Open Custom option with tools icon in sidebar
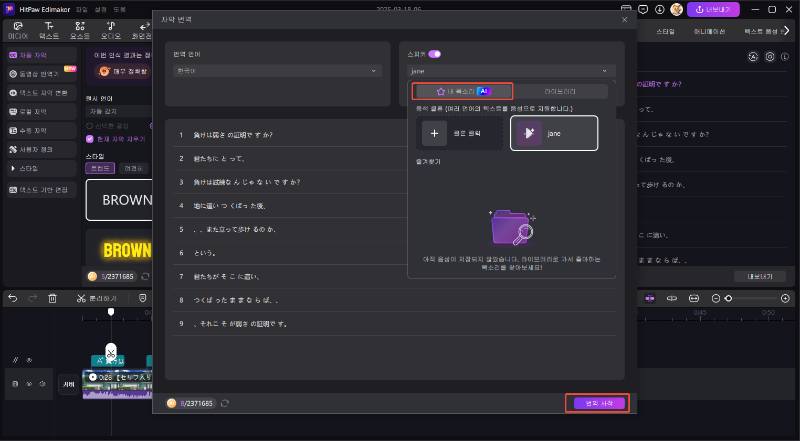The height and width of the screenshot is (441, 800). coord(41,150)
